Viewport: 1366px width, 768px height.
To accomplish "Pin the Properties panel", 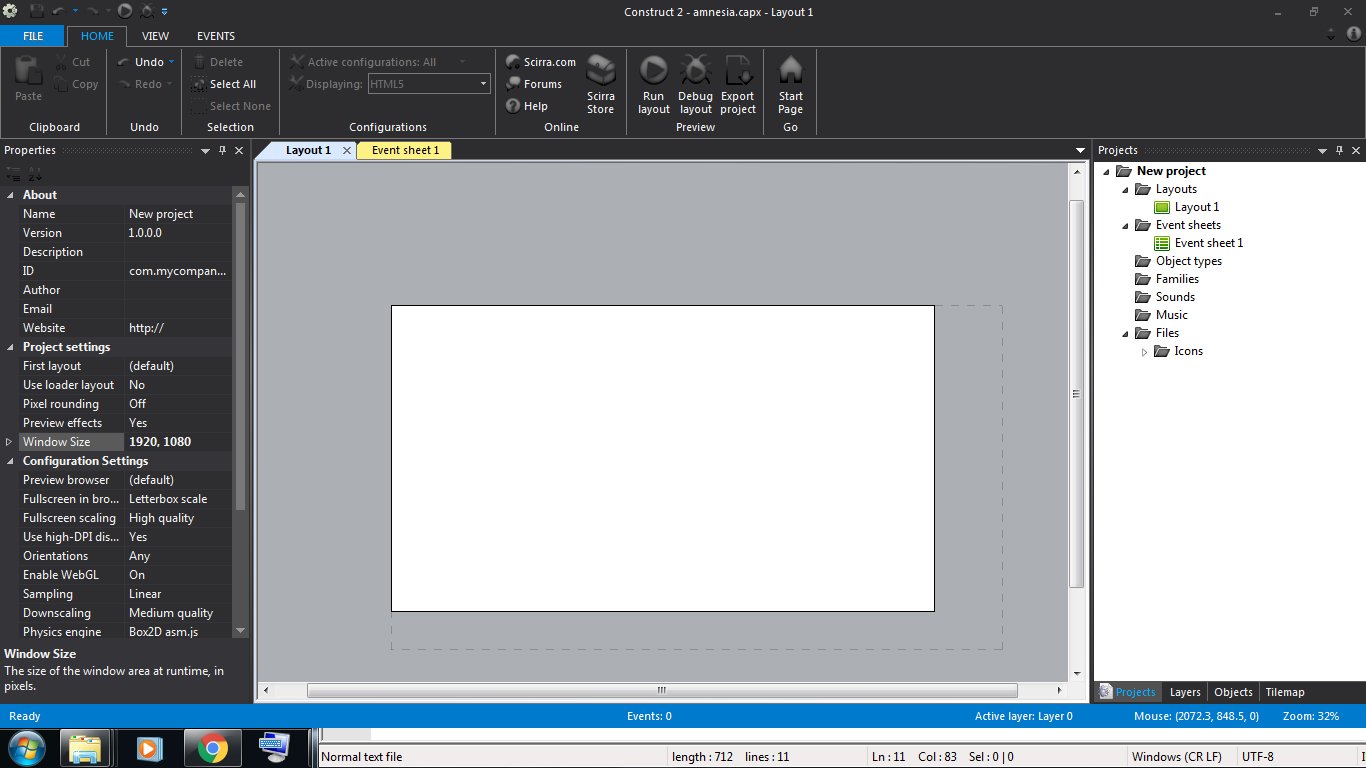I will click(222, 150).
